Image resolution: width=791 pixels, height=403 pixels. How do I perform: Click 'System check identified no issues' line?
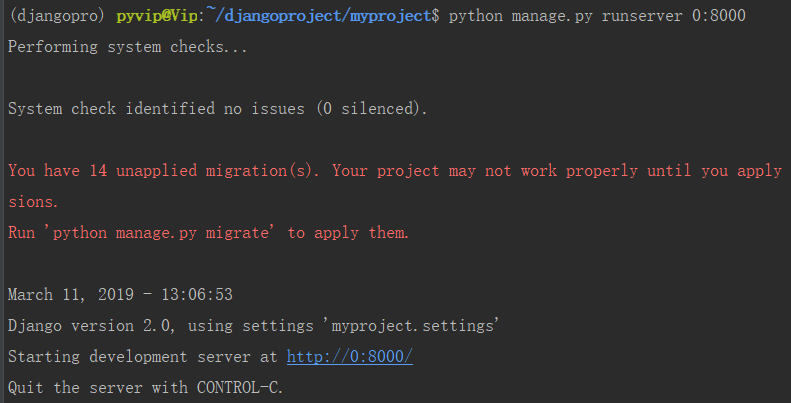click(156, 108)
